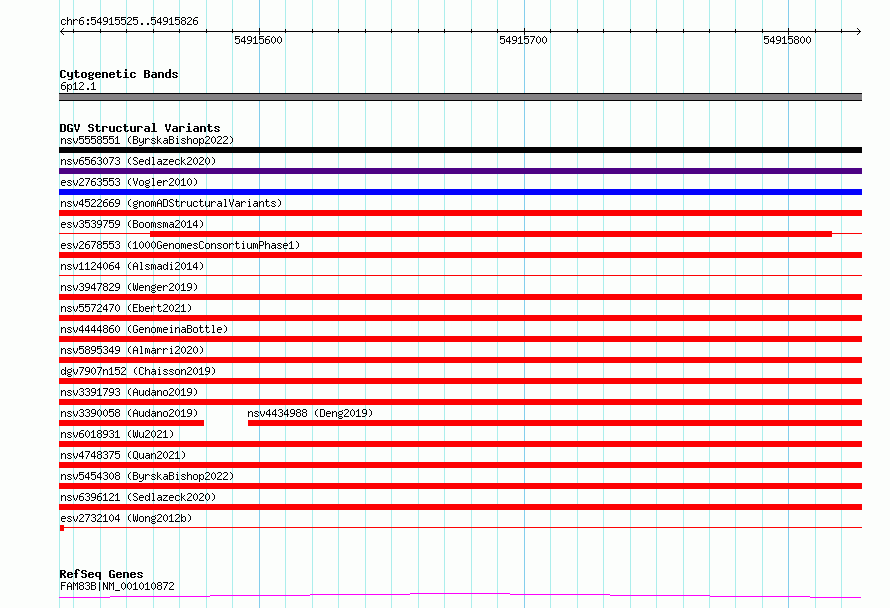Click the chr6:54915525..54915826 region label
The width and height of the screenshot is (890, 608).
[129, 21]
